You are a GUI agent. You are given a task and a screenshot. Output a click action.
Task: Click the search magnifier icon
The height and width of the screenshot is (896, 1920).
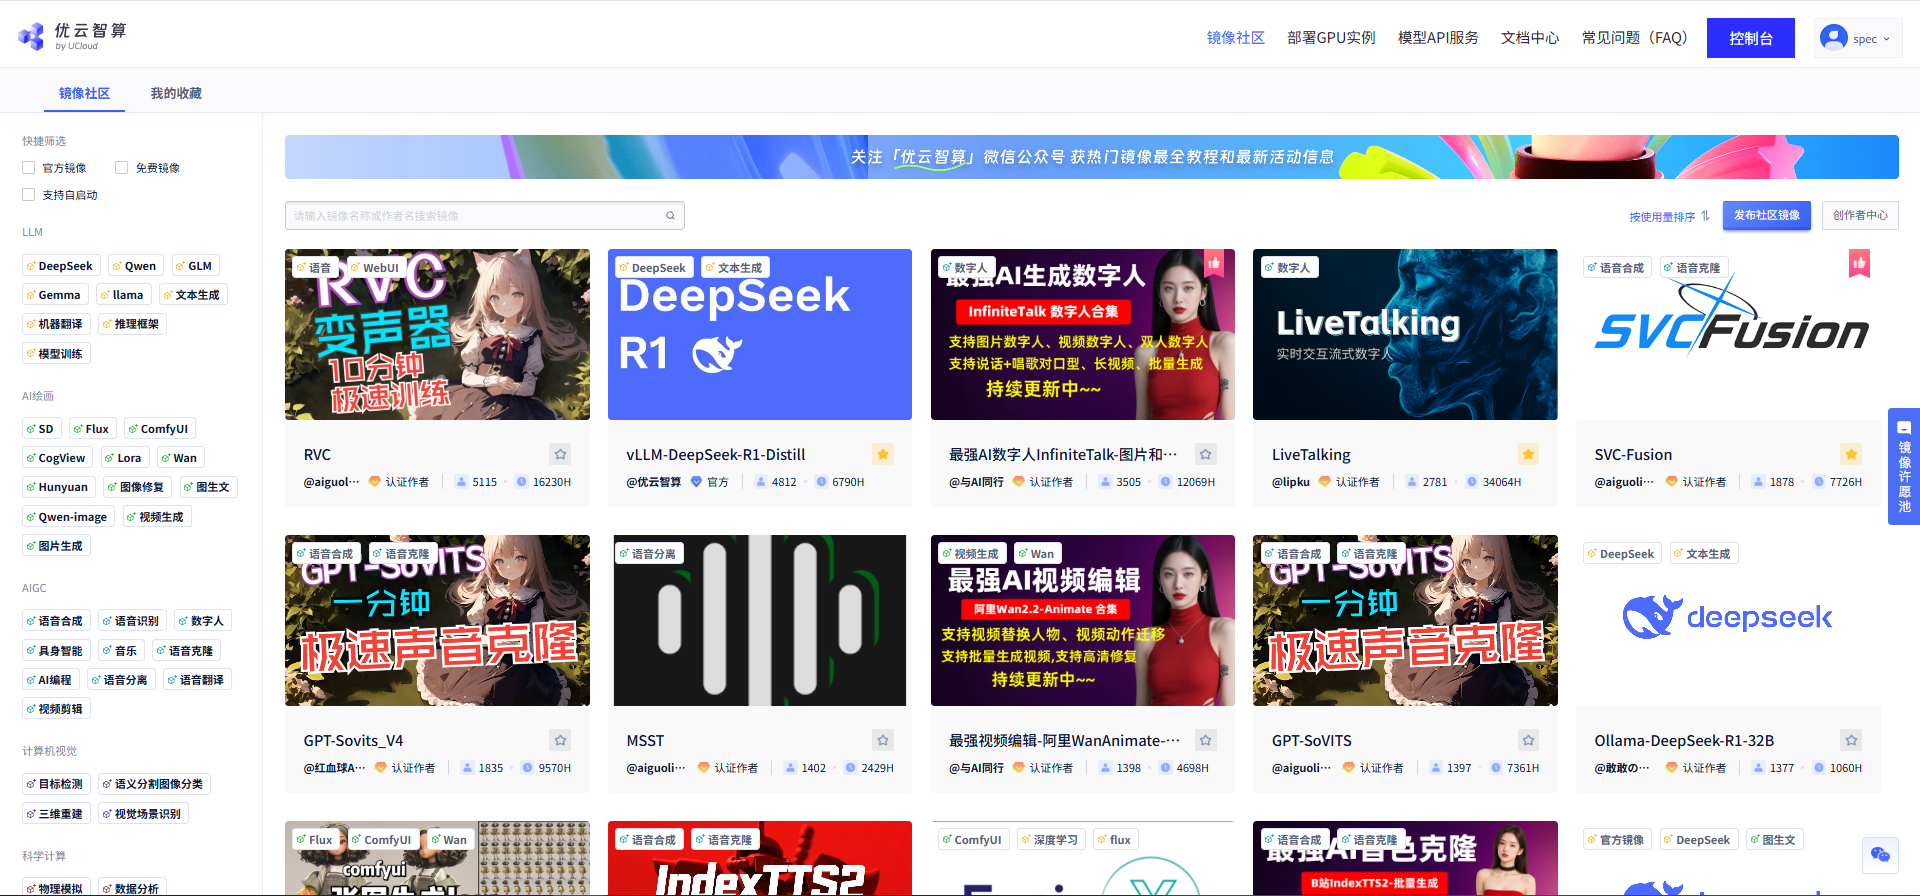point(670,216)
